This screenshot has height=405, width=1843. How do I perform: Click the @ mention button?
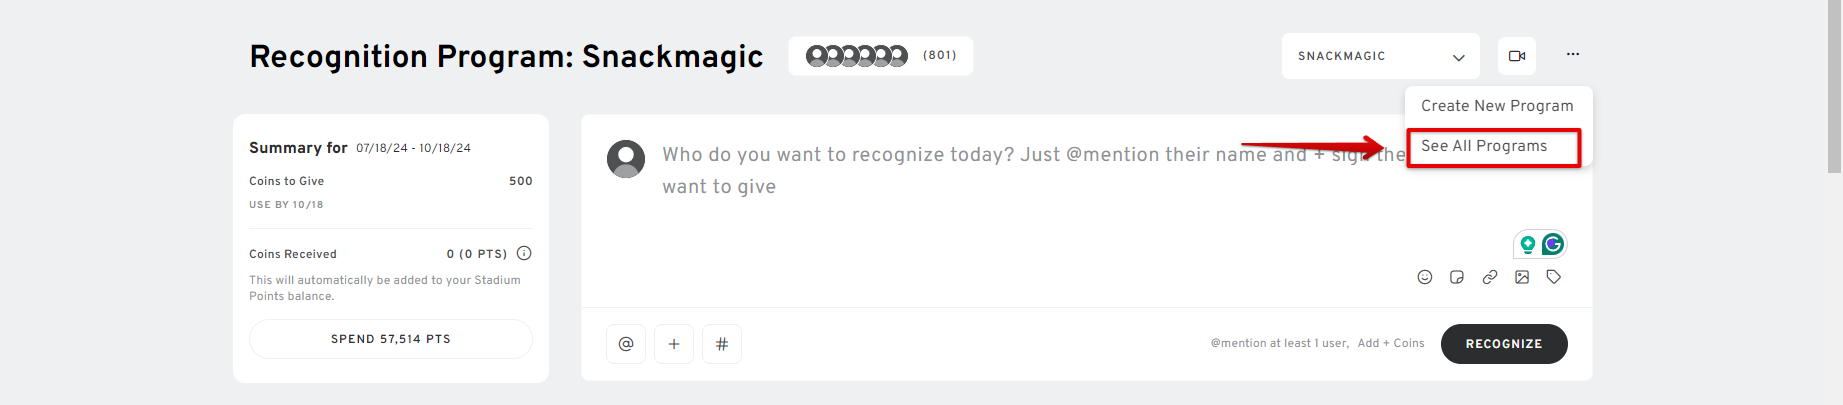point(626,344)
